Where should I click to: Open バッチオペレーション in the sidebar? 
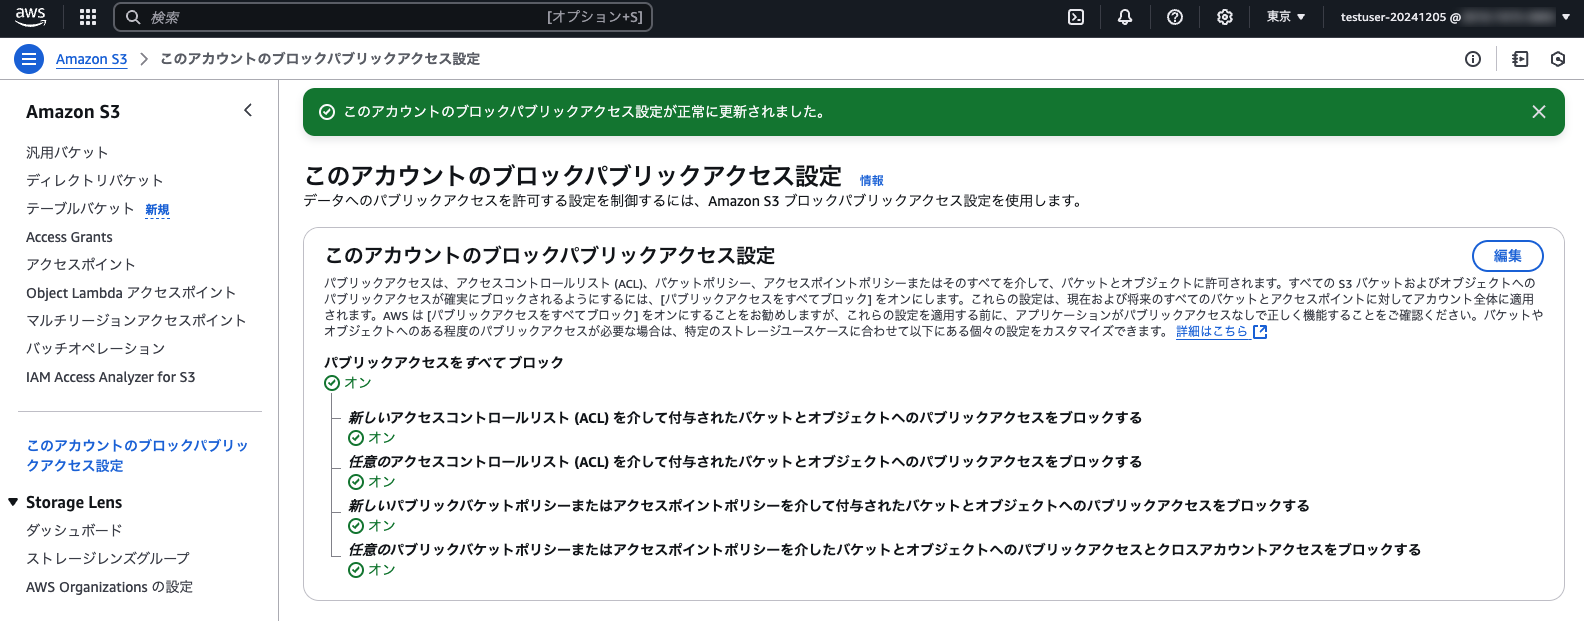(96, 348)
